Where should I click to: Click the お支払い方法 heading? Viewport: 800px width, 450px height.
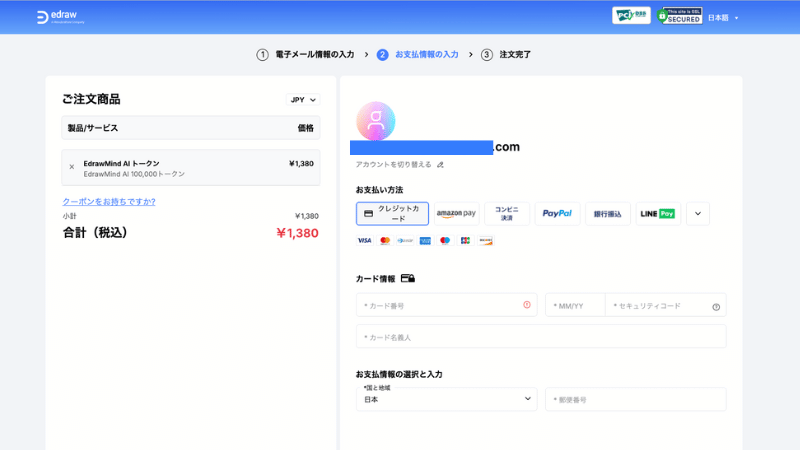379,190
